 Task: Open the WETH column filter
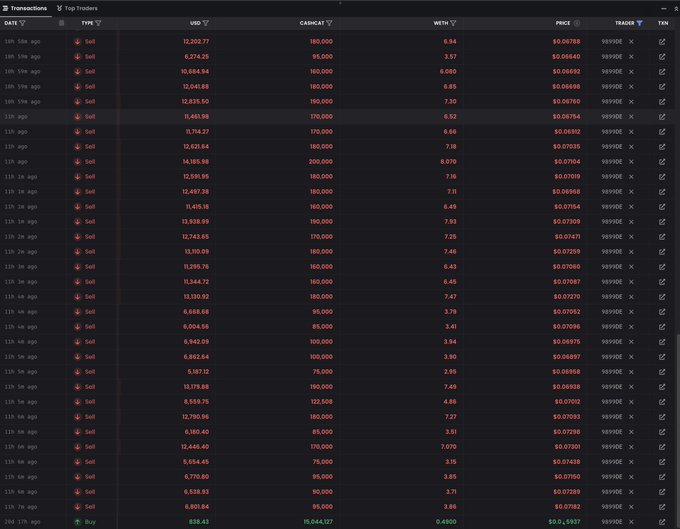(453, 23)
